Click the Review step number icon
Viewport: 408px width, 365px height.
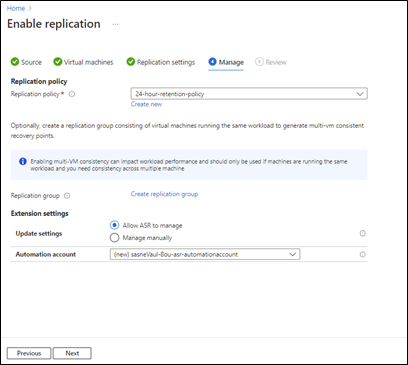(259, 62)
